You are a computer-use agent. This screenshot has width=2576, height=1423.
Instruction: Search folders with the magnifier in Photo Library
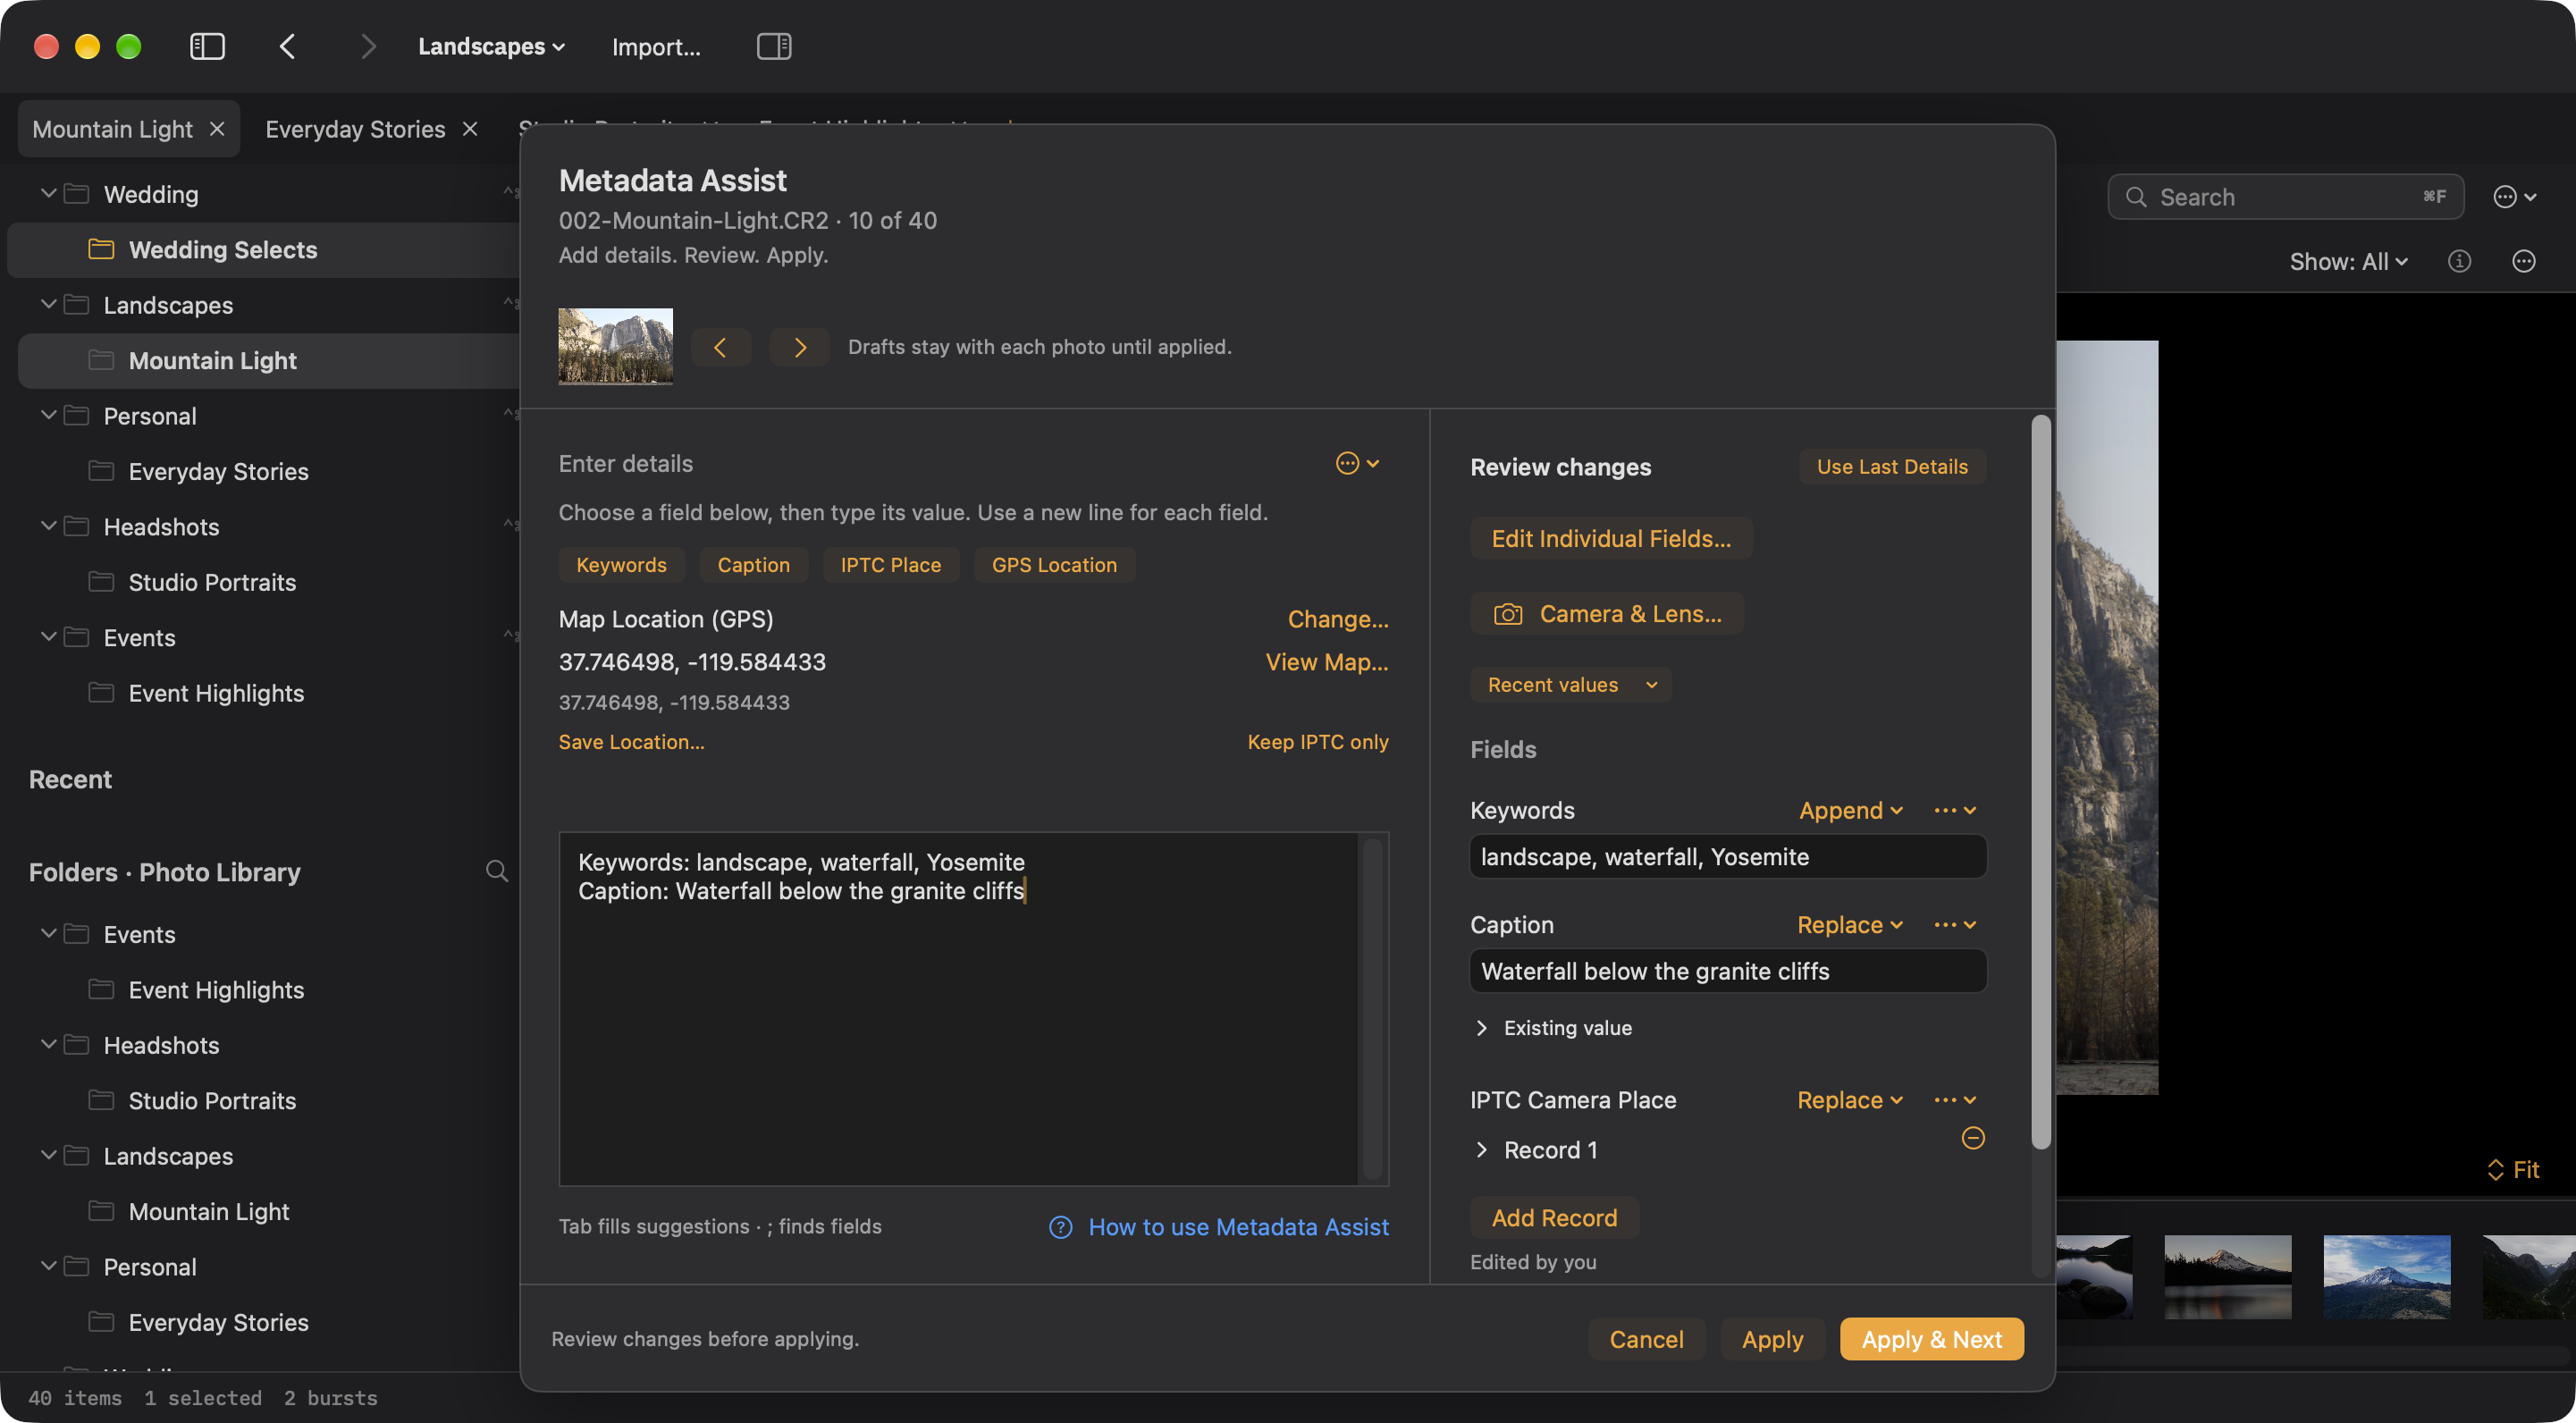tap(496, 871)
